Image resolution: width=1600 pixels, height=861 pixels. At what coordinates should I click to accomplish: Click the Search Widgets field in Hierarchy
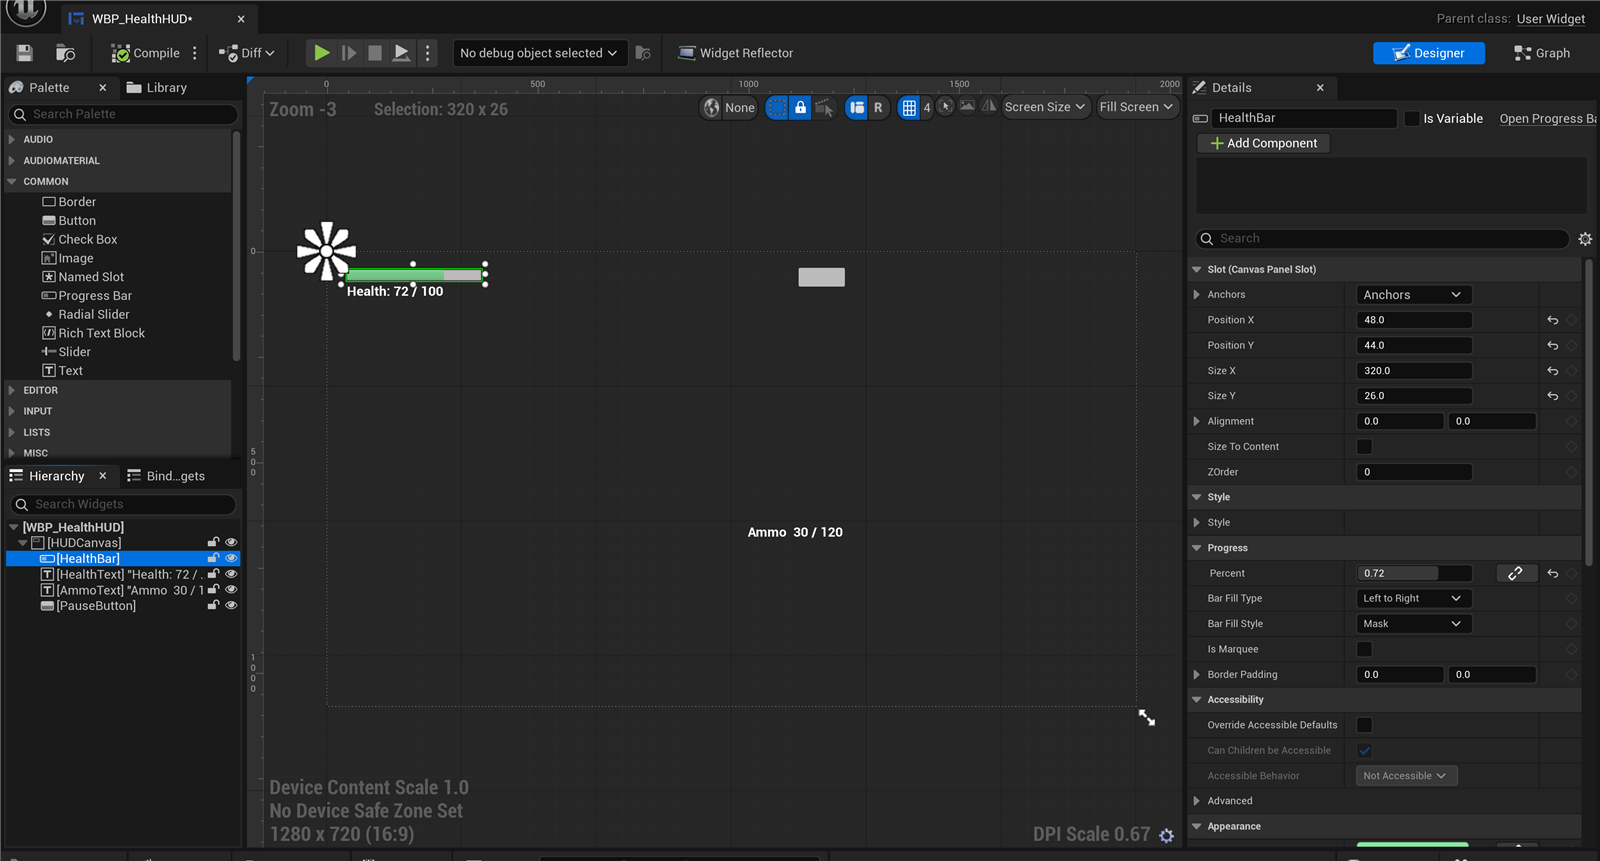pyautogui.click(x=124, y=504)
